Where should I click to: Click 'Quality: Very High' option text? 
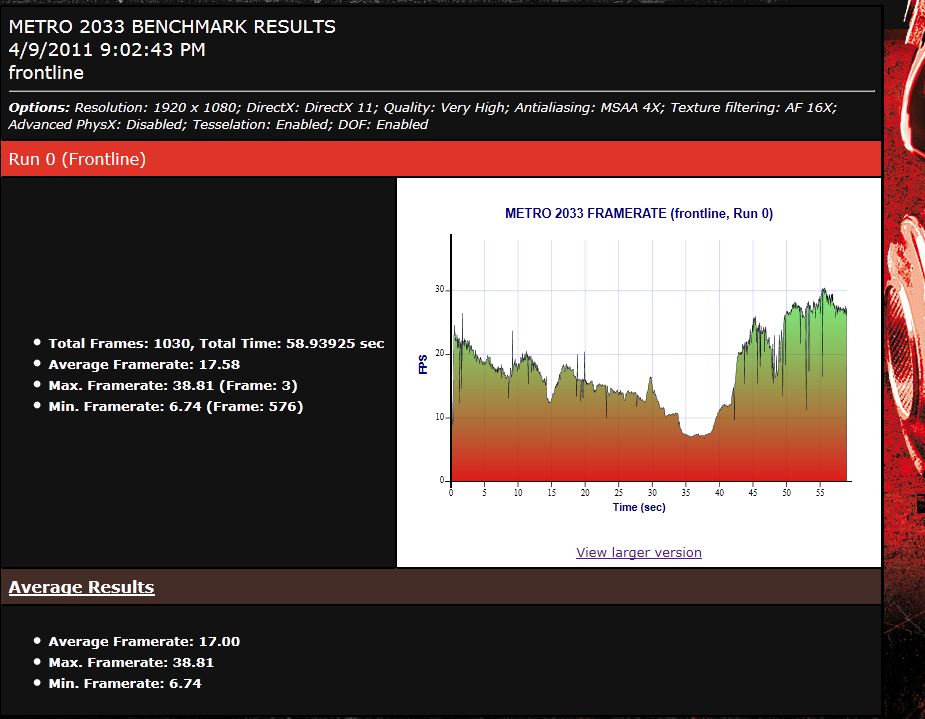click(444, 107)
